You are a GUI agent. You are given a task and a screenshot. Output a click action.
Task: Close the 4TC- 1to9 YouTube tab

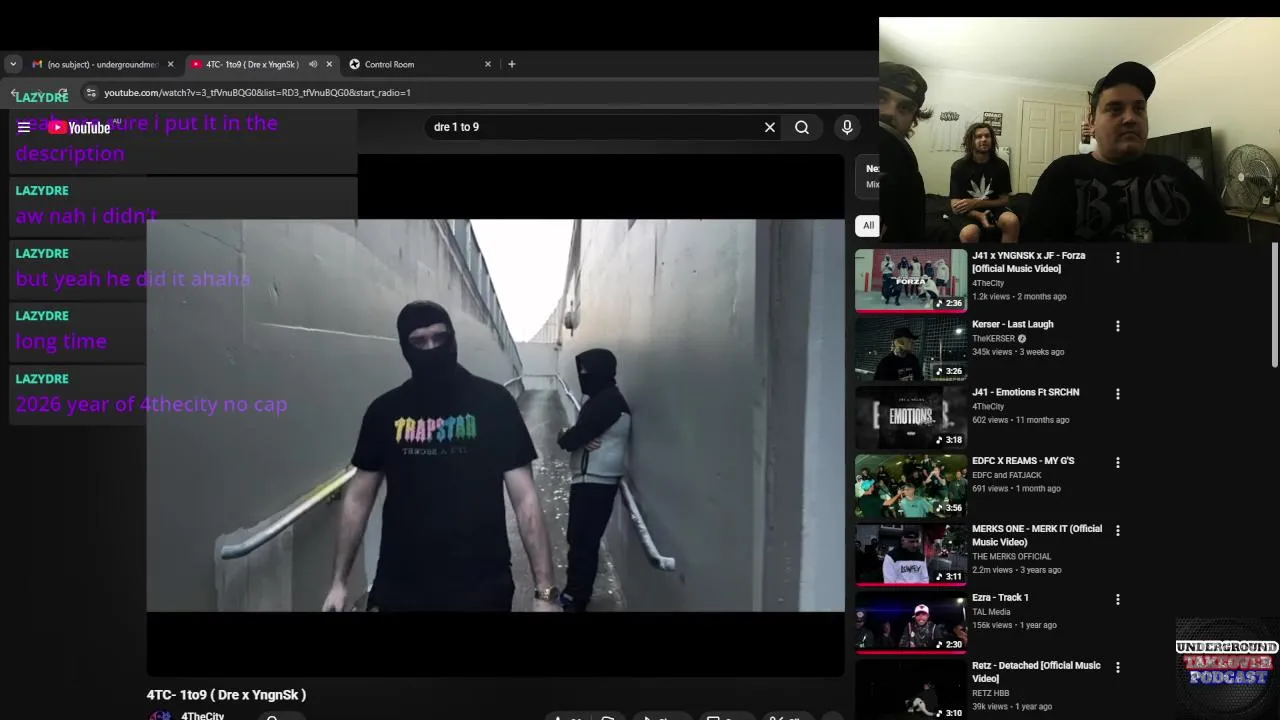(329, 64)
